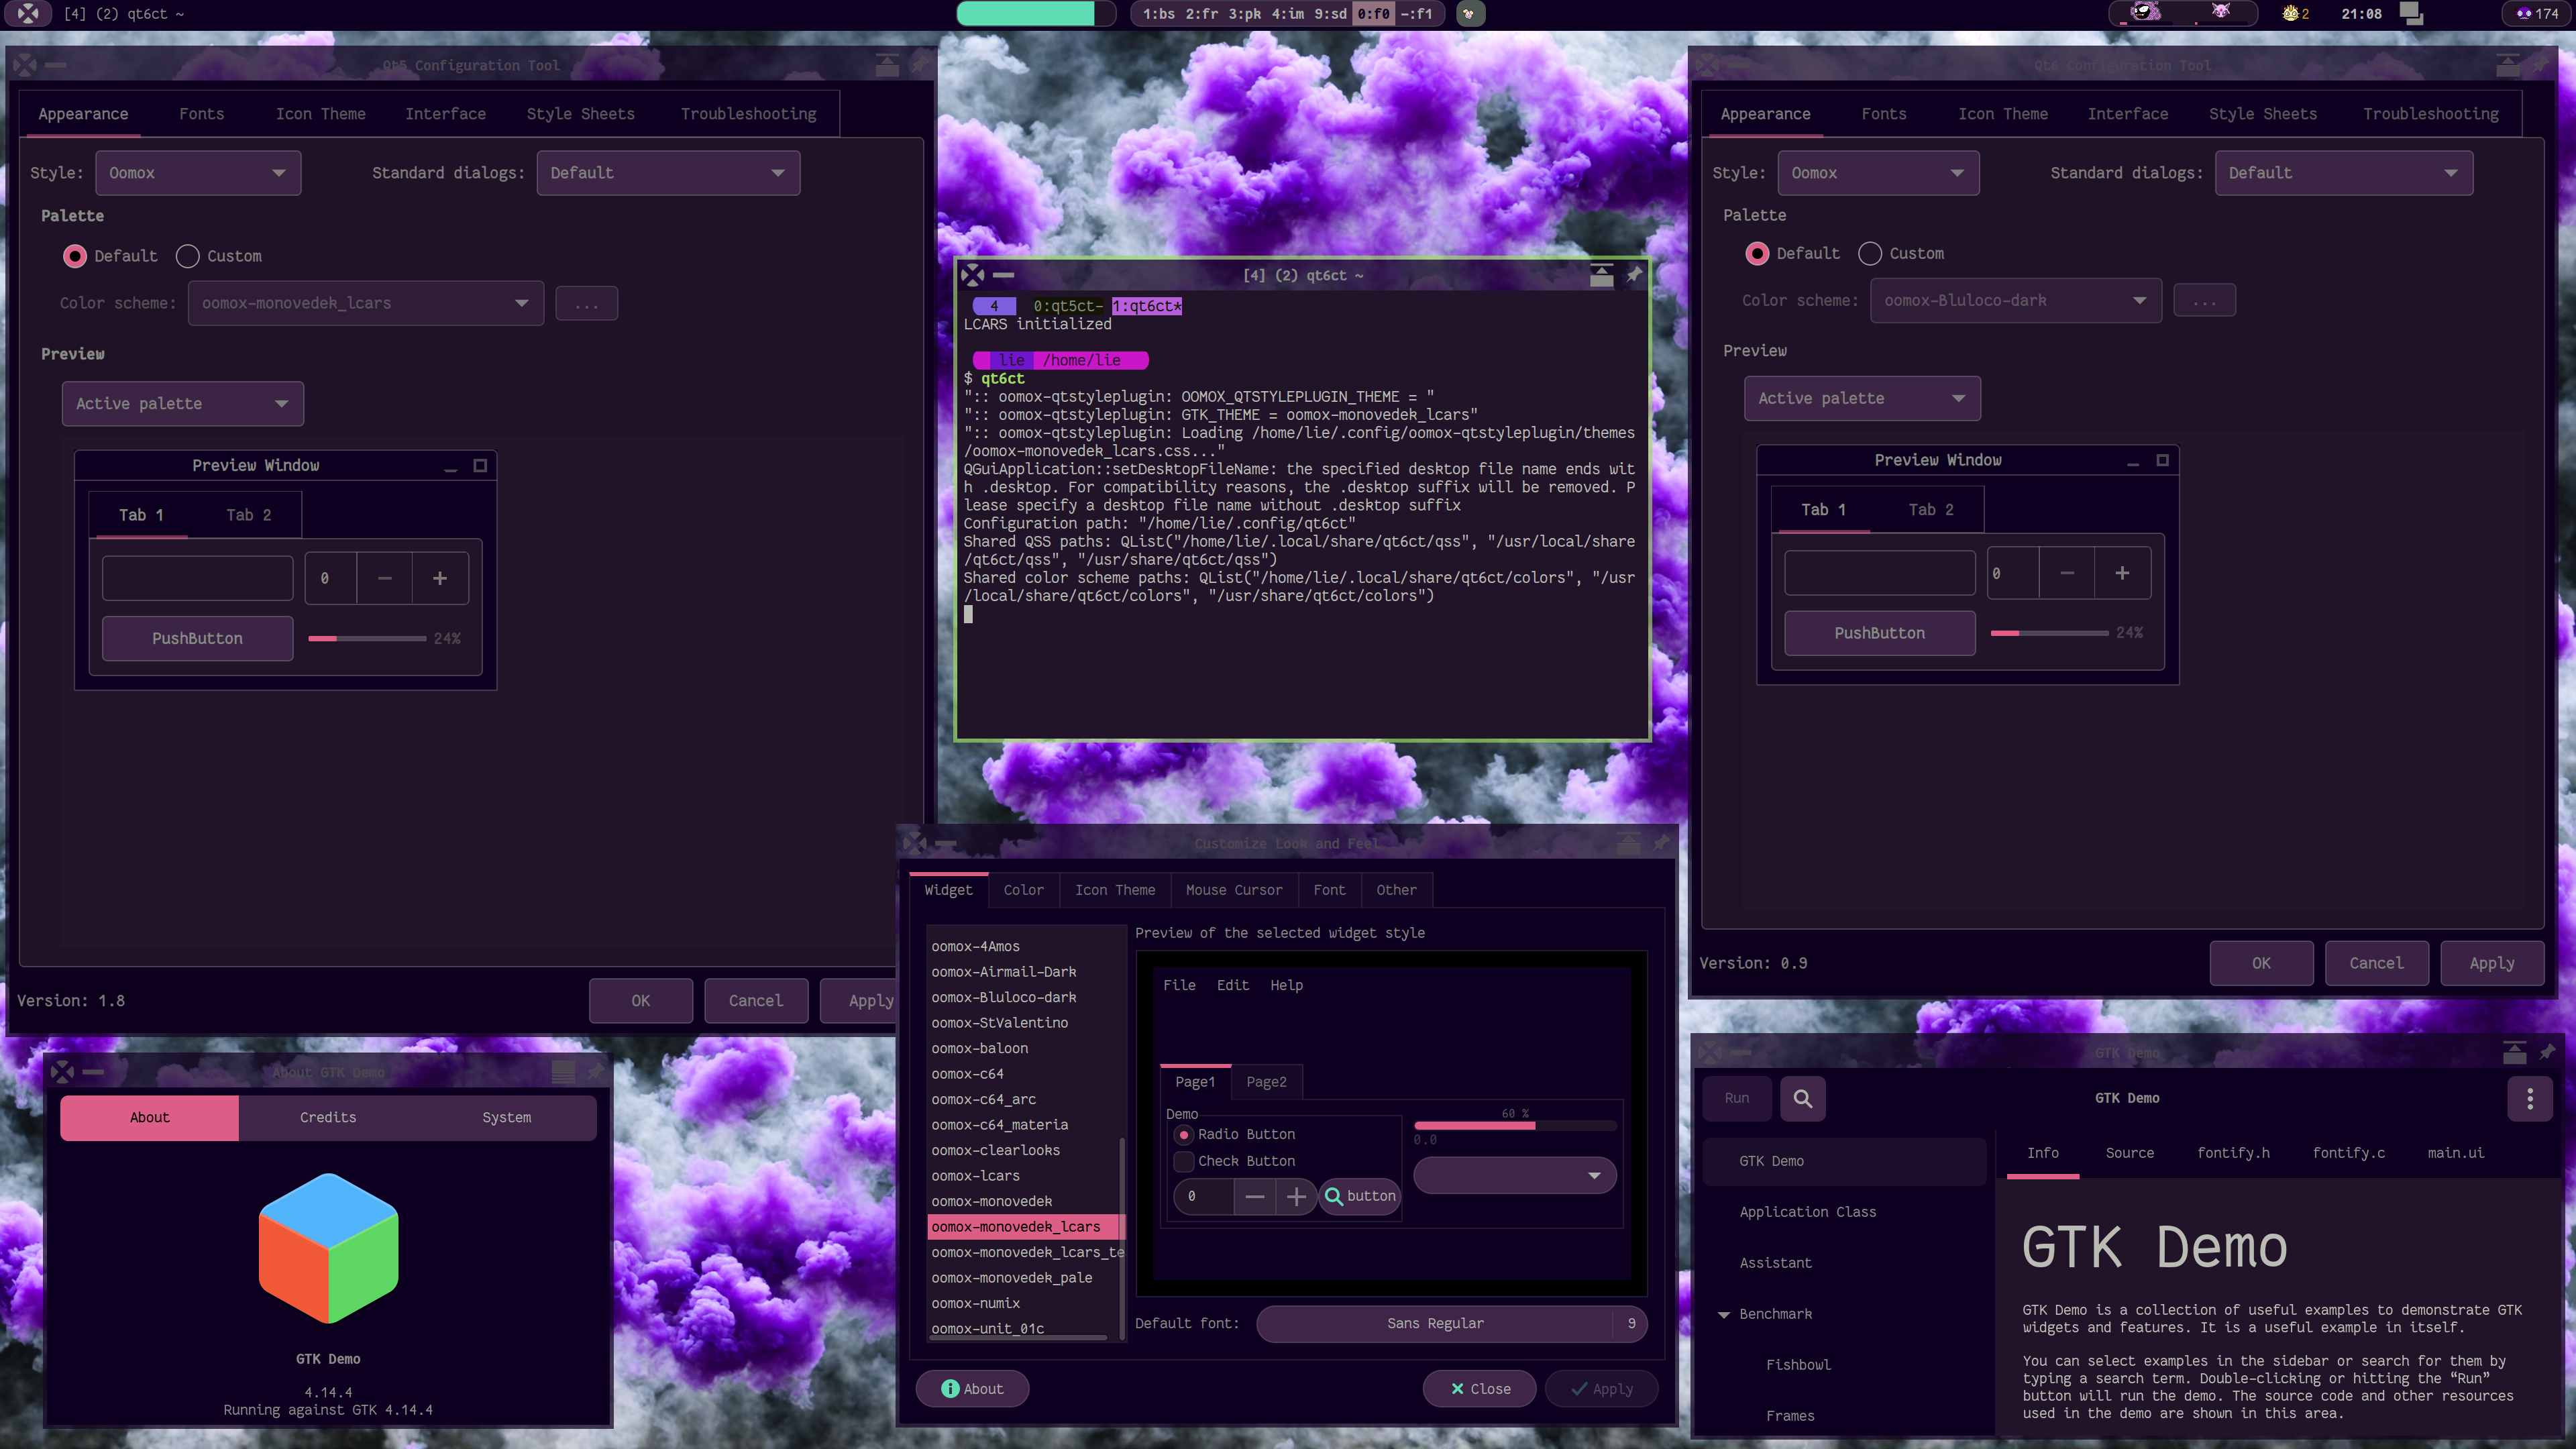Toggle Check Button in widget preview
The image size is (2576, 1449).
coord(1184,1161)
